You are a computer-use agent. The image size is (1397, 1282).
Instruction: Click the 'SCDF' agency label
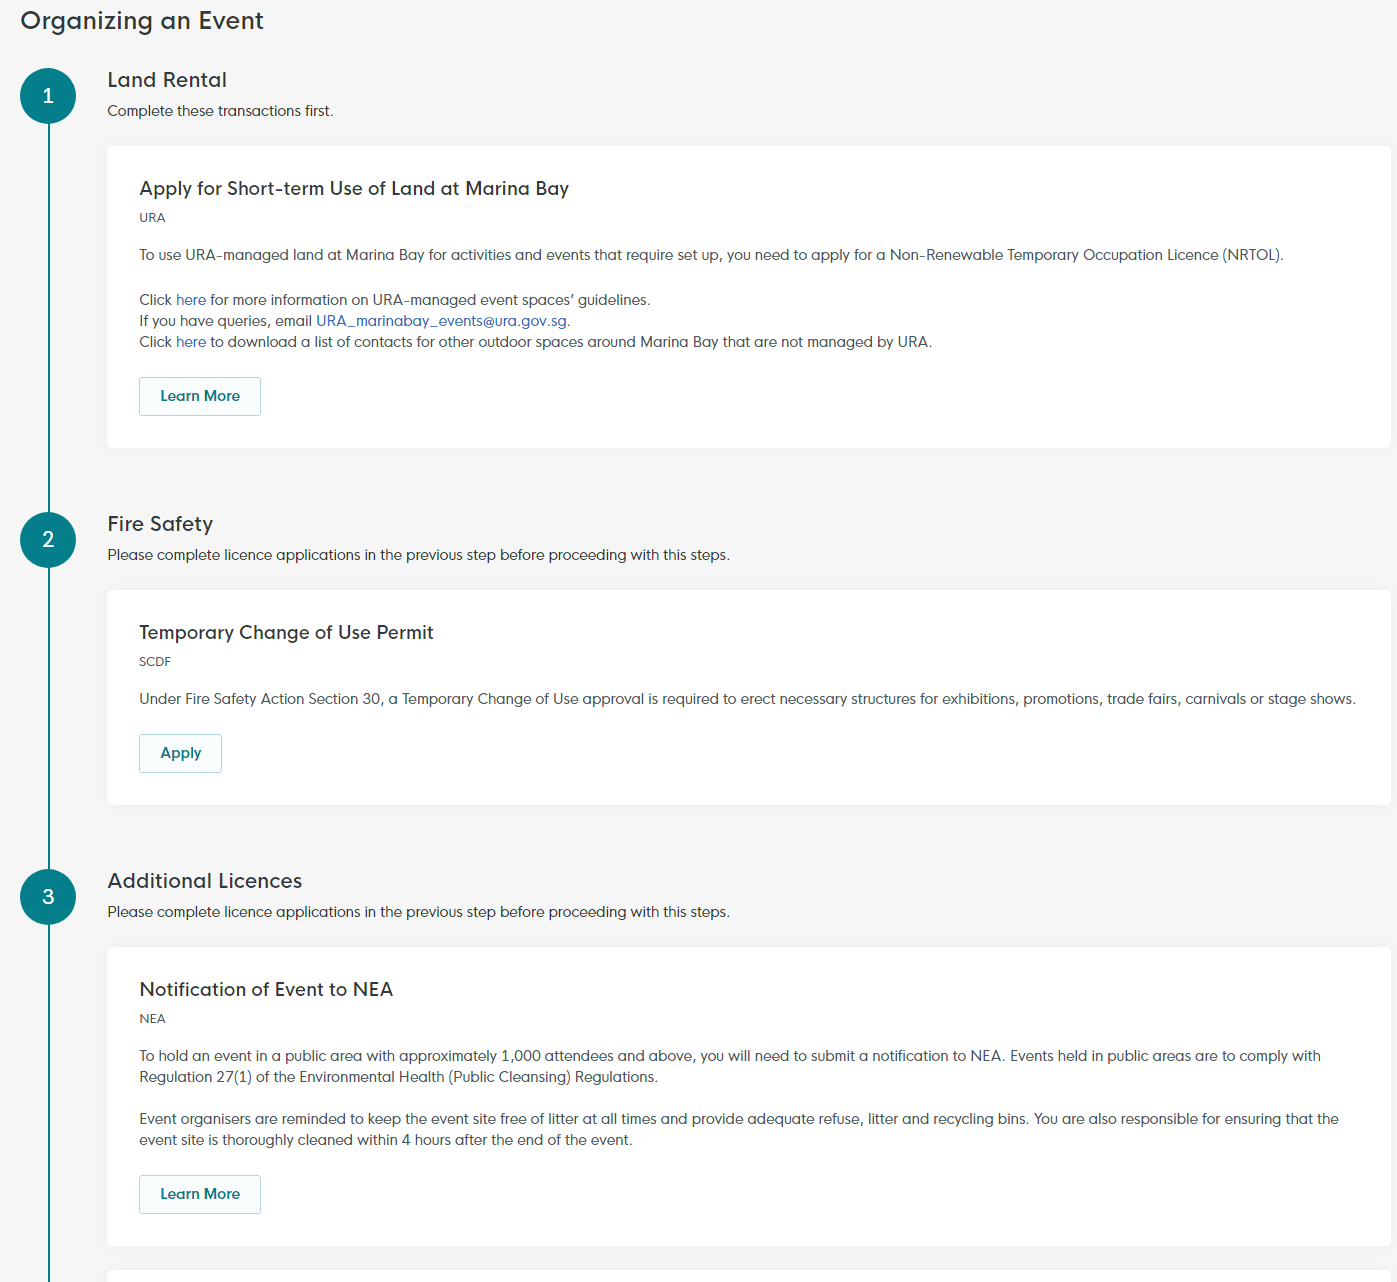155,662
